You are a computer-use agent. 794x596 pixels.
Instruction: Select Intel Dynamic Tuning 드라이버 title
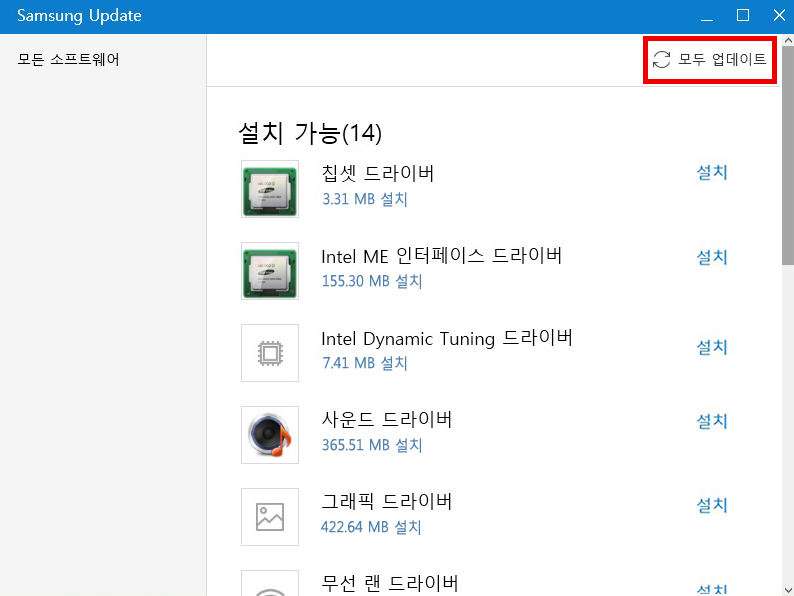tap(447, 338)
